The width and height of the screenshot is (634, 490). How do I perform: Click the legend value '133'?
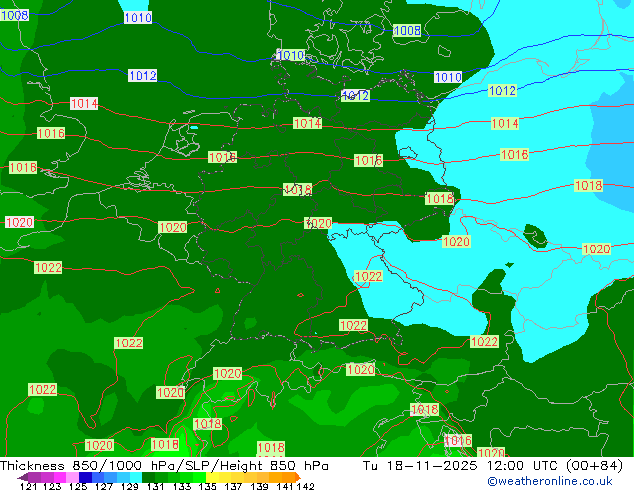click(182, 486)
